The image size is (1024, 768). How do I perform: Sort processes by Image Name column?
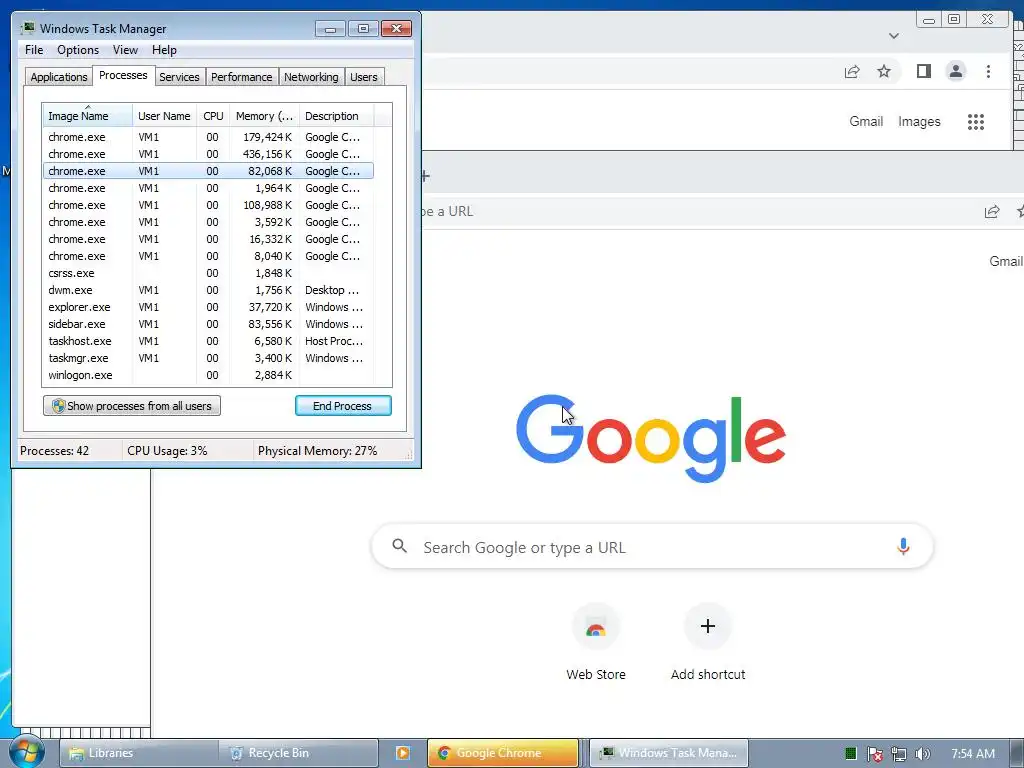87,116
